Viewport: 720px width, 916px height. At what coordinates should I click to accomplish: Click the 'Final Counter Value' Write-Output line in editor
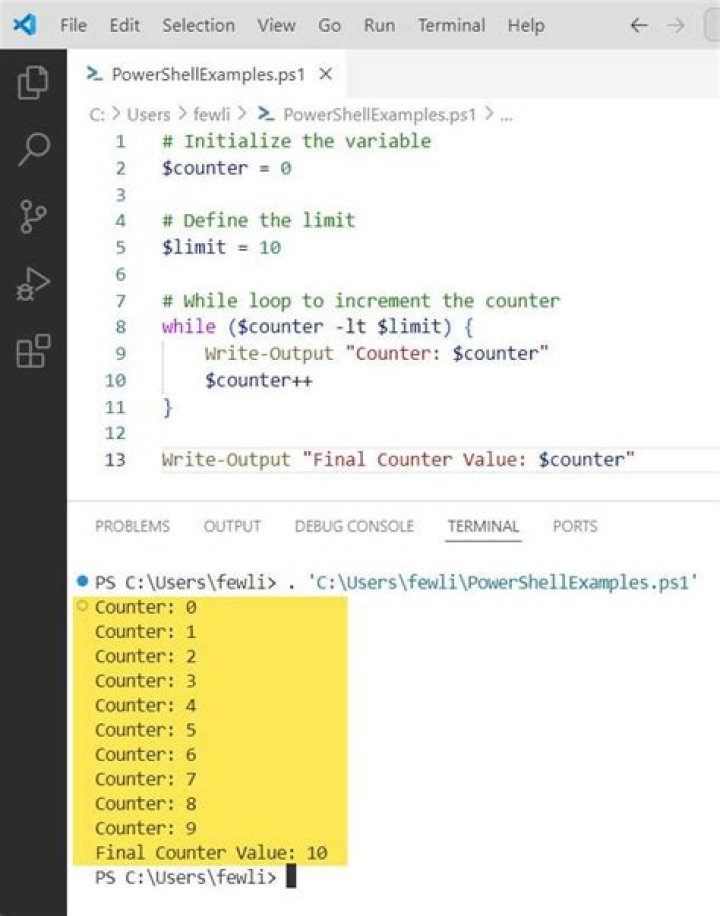point(398,460)
